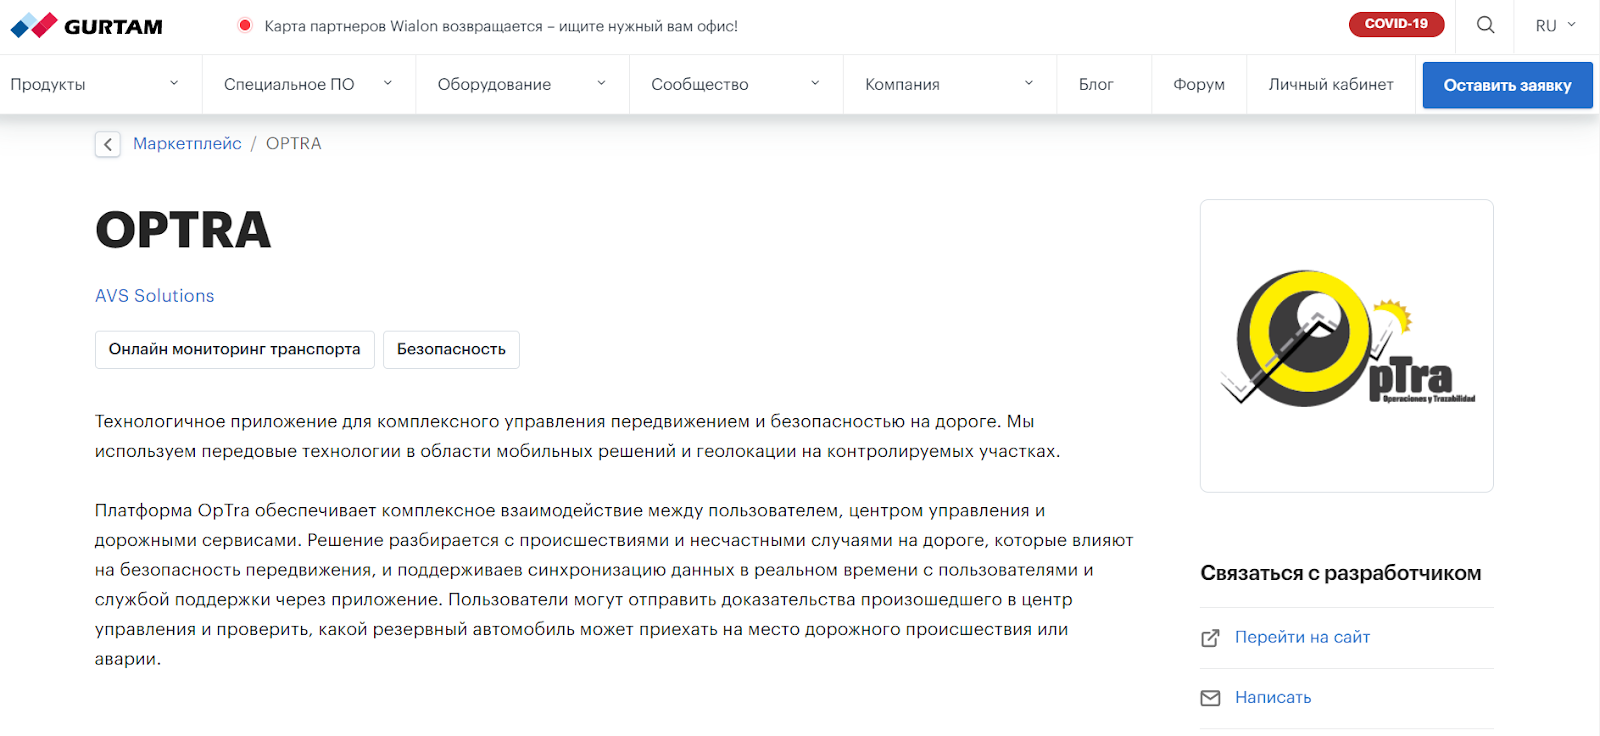Viewport: 1600px width, 736px height.
Task: Expand the Оборудование menu
Action: (x=522, y=85)
